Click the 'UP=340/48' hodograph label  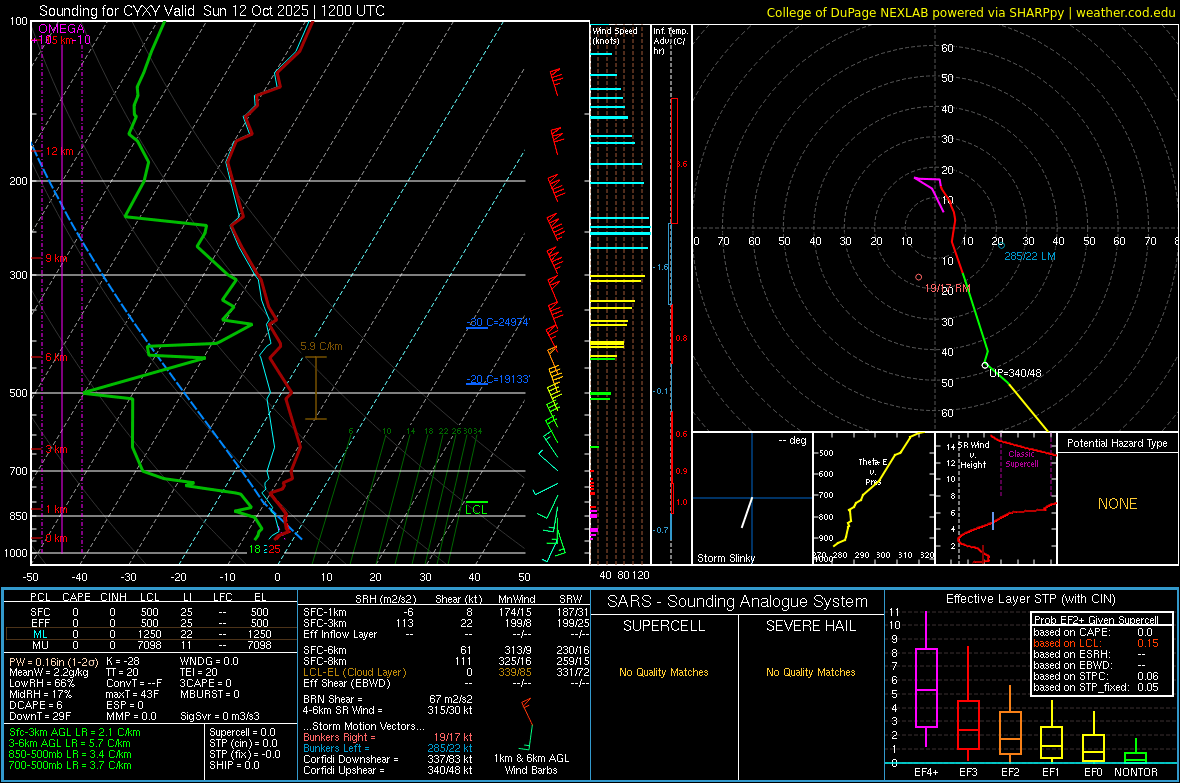pos(1015,373)
